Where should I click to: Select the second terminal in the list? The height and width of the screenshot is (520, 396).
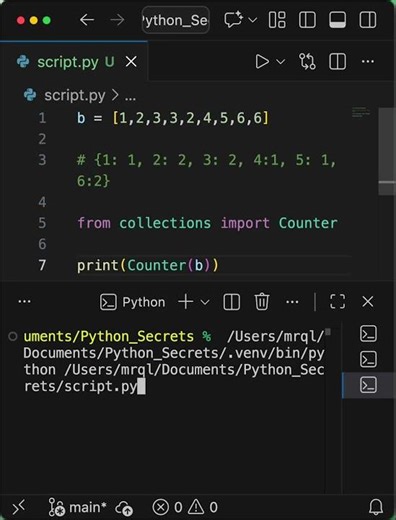(368, 359)
